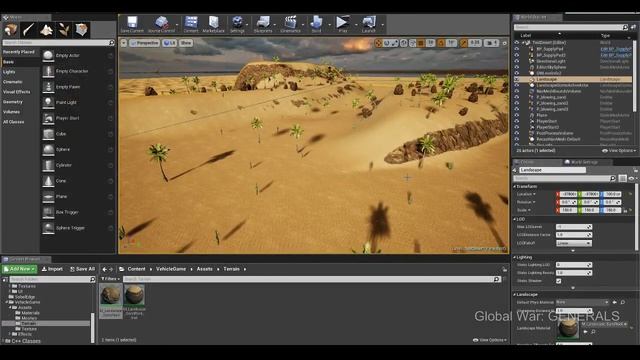Select the Empty Actor icon
The height and width of the screenshot is (360, 640).
(48, 56)
